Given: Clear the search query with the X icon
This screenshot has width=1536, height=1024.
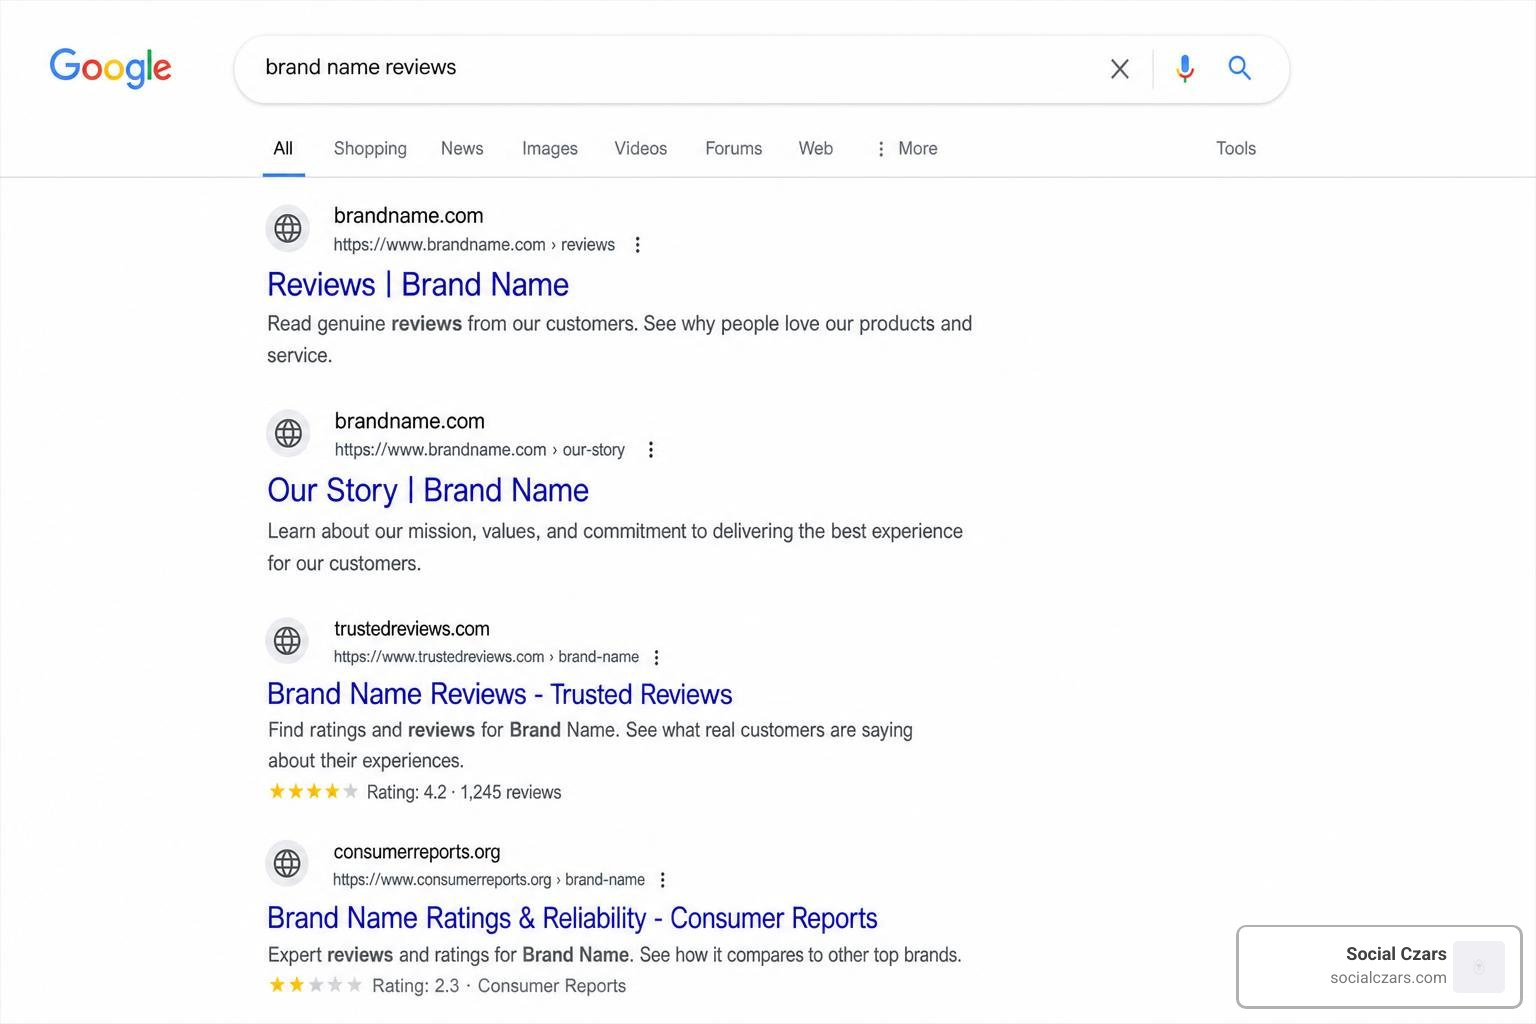Looking at the screenshot, I should 1120,68.
